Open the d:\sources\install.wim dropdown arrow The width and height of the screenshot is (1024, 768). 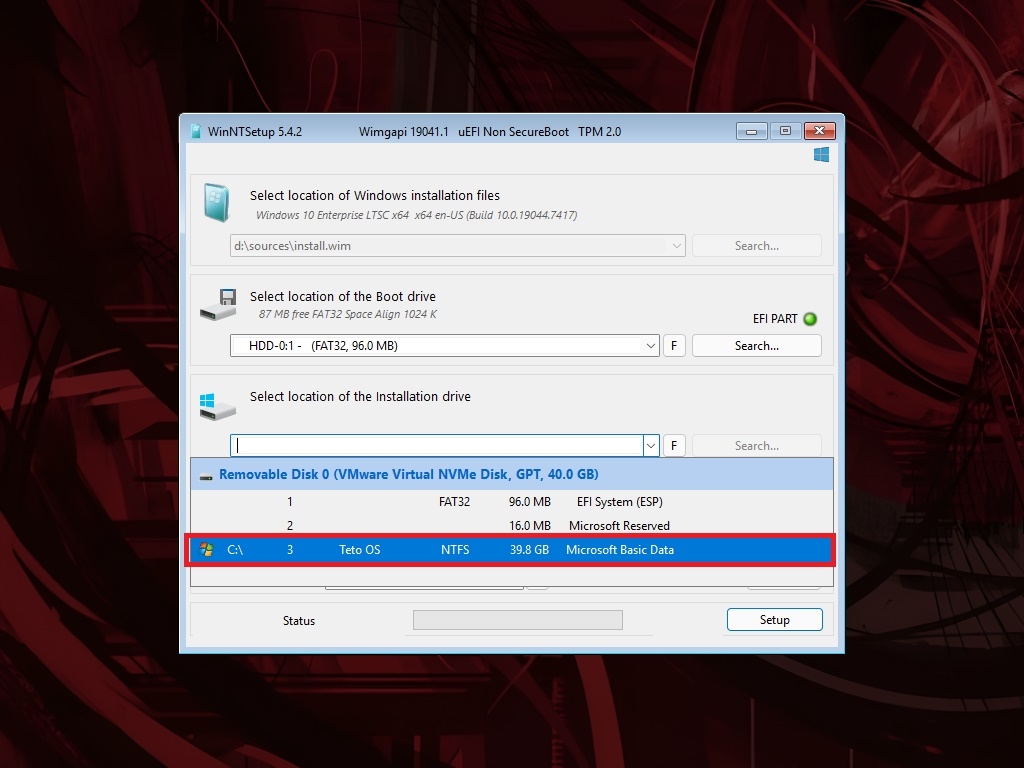pyautogui.click(x=676, y=246)
